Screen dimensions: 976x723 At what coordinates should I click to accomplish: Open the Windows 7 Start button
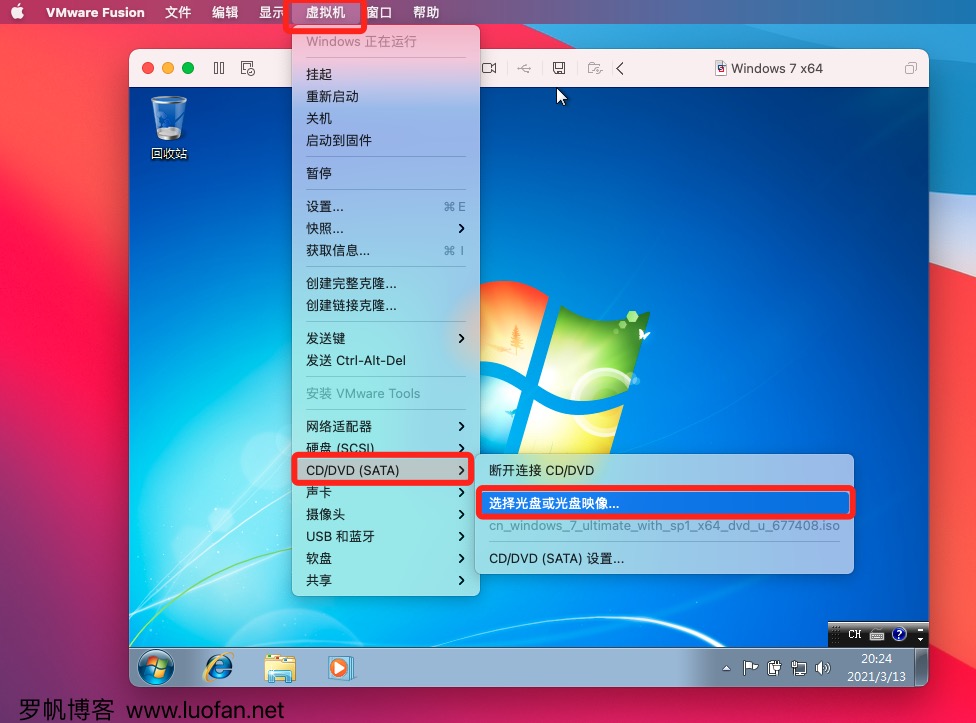tap(156, 668)
